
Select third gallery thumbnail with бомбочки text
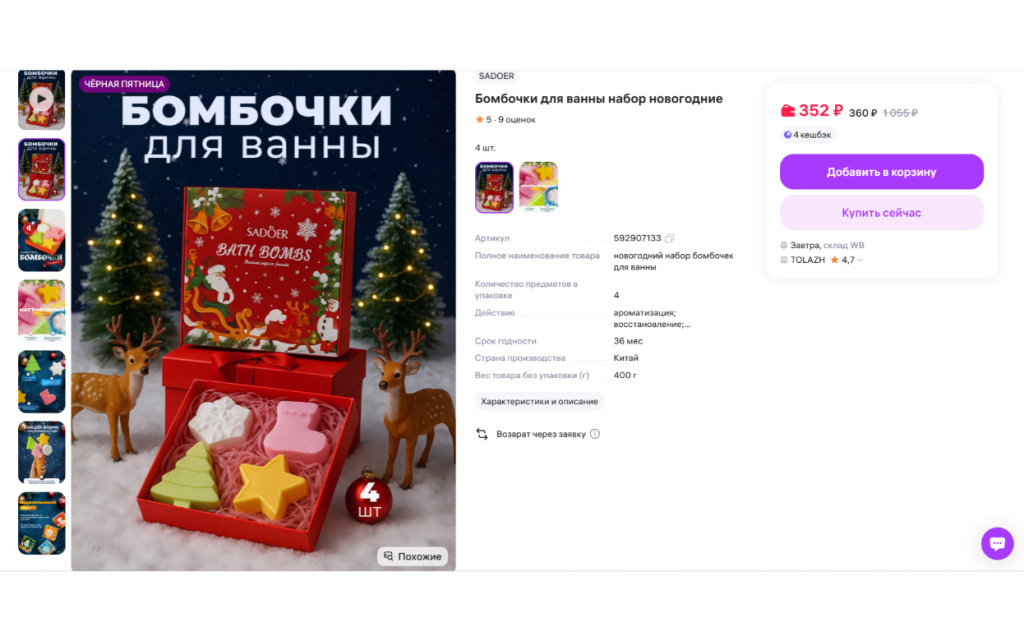click(x=41, y=240)
